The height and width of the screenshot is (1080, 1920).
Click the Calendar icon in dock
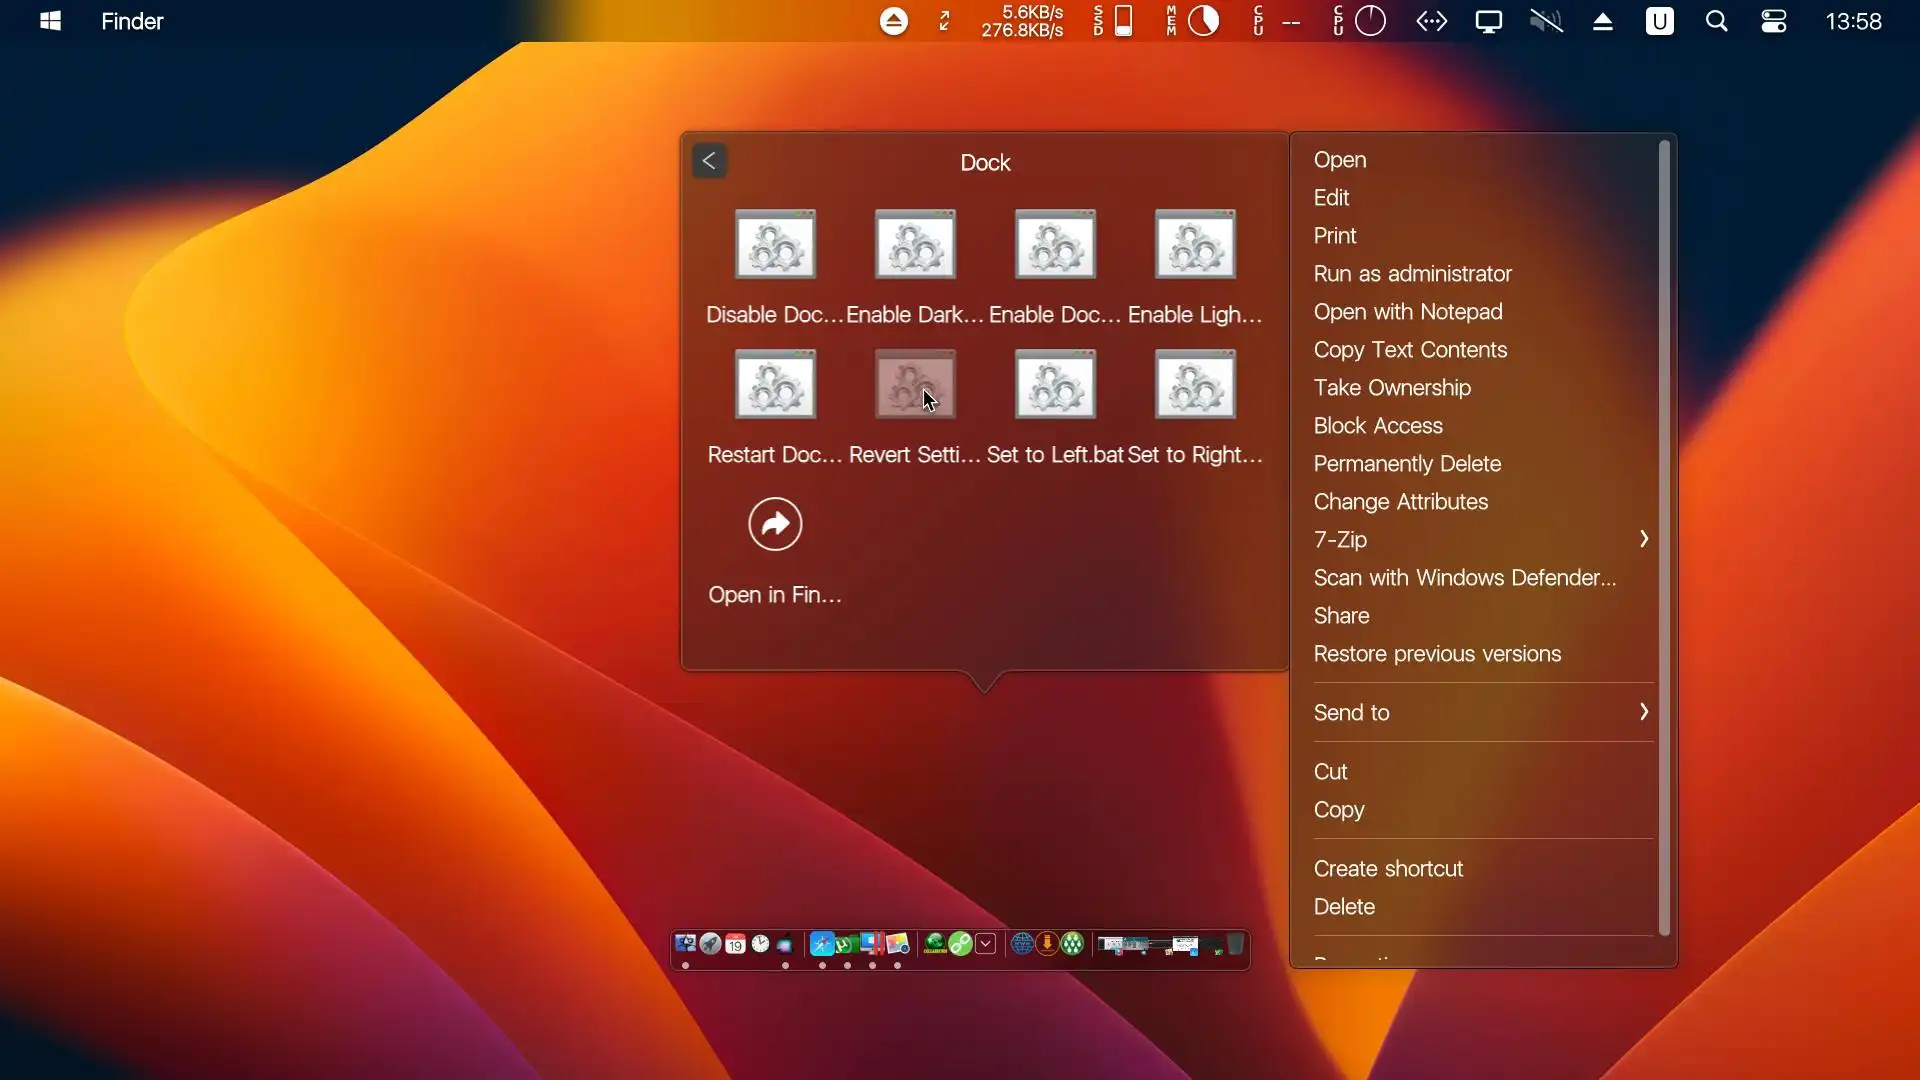pos(735,944)
